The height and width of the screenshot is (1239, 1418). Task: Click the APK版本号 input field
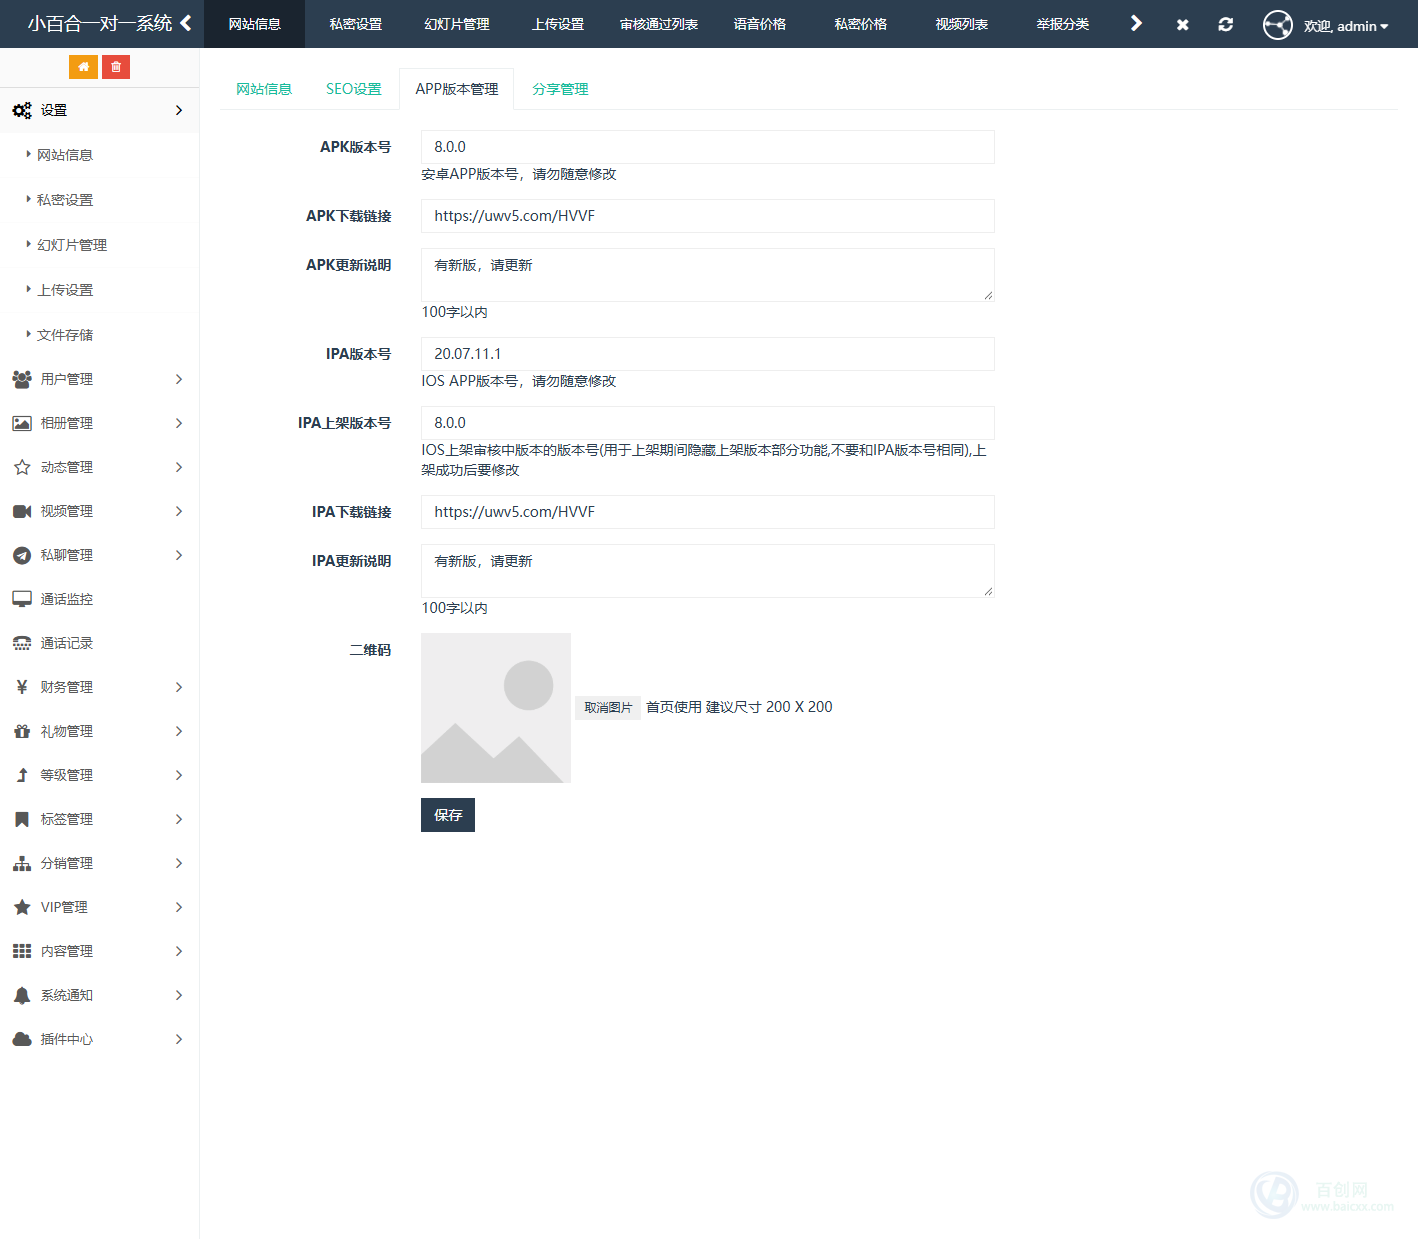(708, 147)
